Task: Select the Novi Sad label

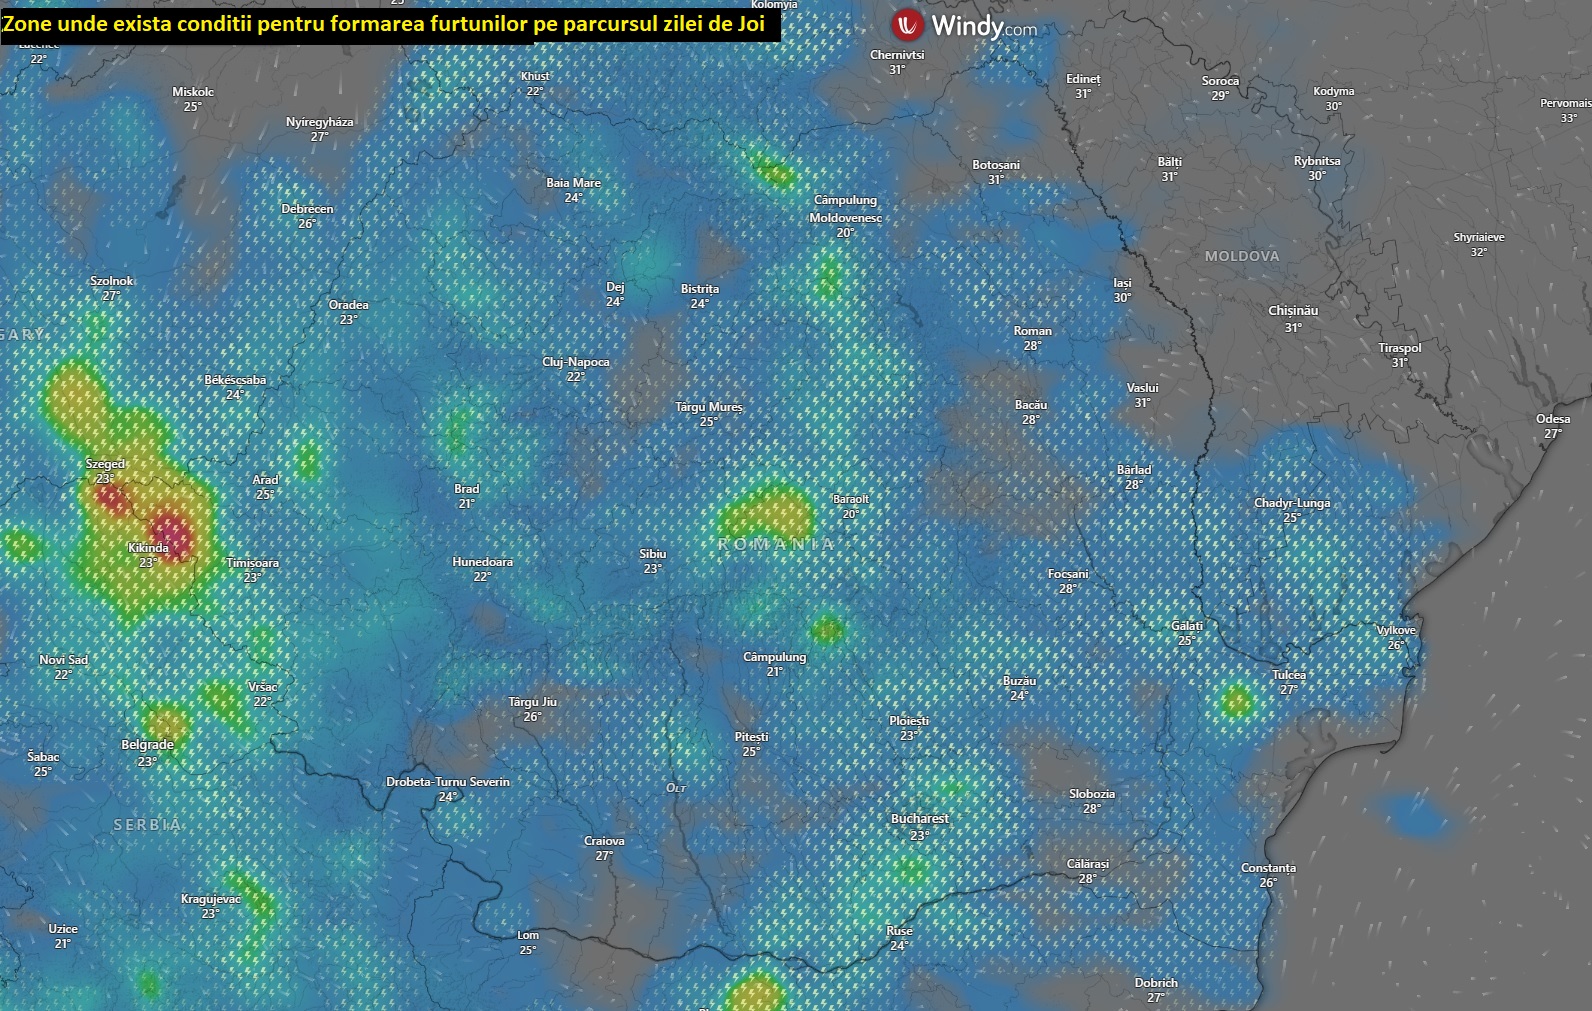Action: (x=63, y=660)
